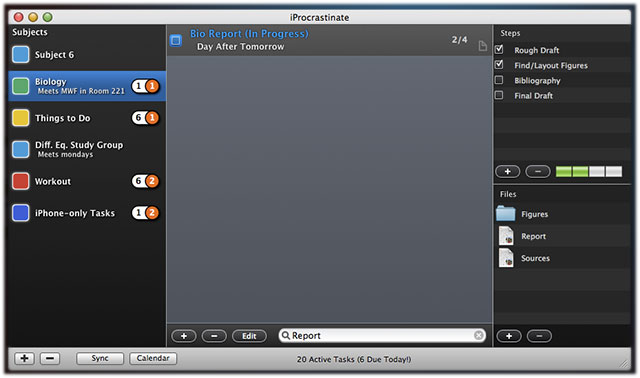Click Biology's orange overdue badge
Screen dimensions: 640x378
[152, 86]
